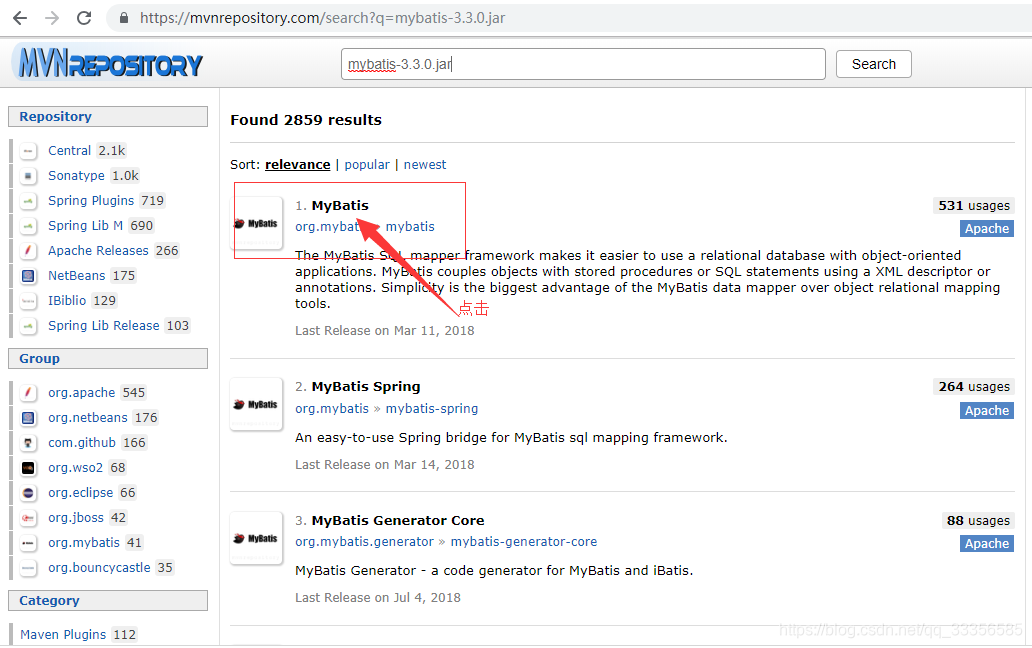The width and height of the screenshot is (1032, 648).
Task: Filter by org.mybatis group link
Action: coord(84,543)
